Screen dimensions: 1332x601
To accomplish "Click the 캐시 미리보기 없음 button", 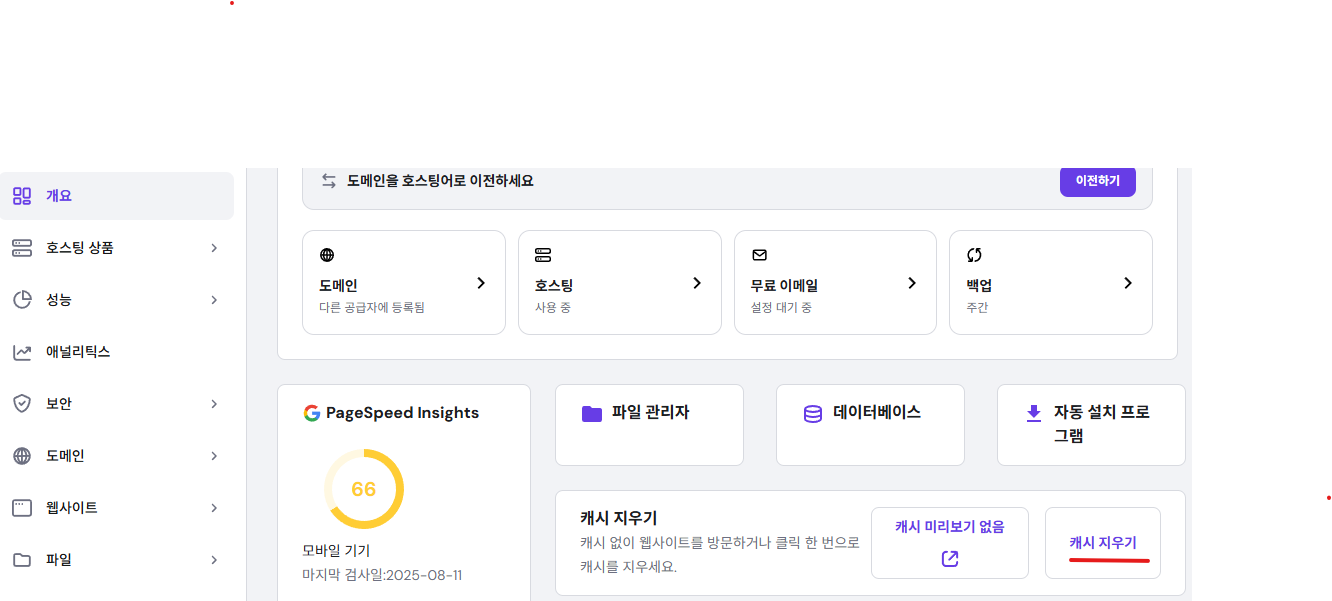I will [950, 543].
